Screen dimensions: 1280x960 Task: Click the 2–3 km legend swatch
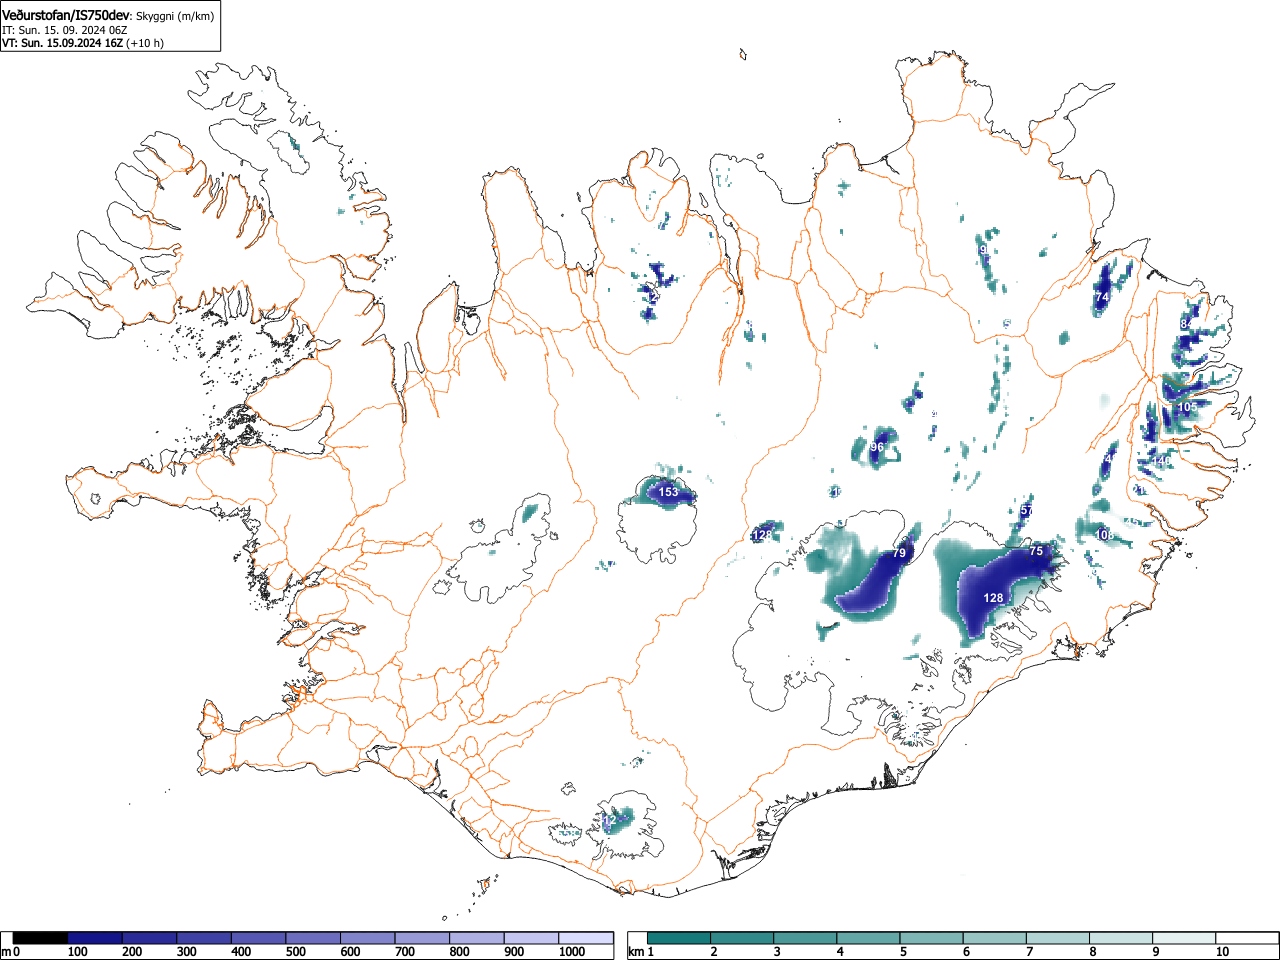click(742, 938)
